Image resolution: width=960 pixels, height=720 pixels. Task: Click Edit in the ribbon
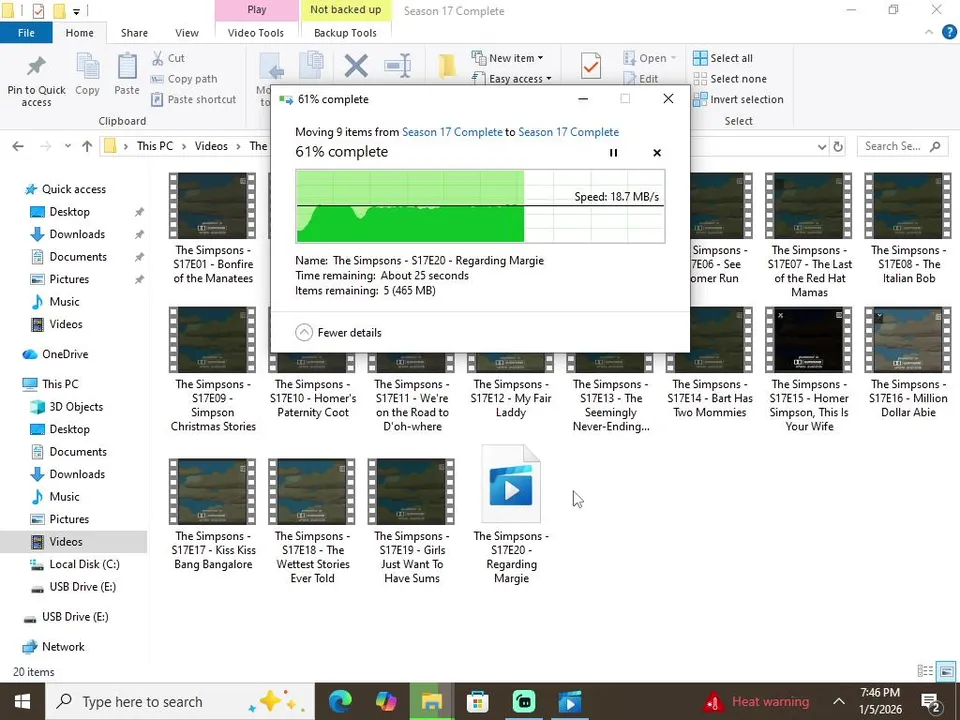[640, 79]
